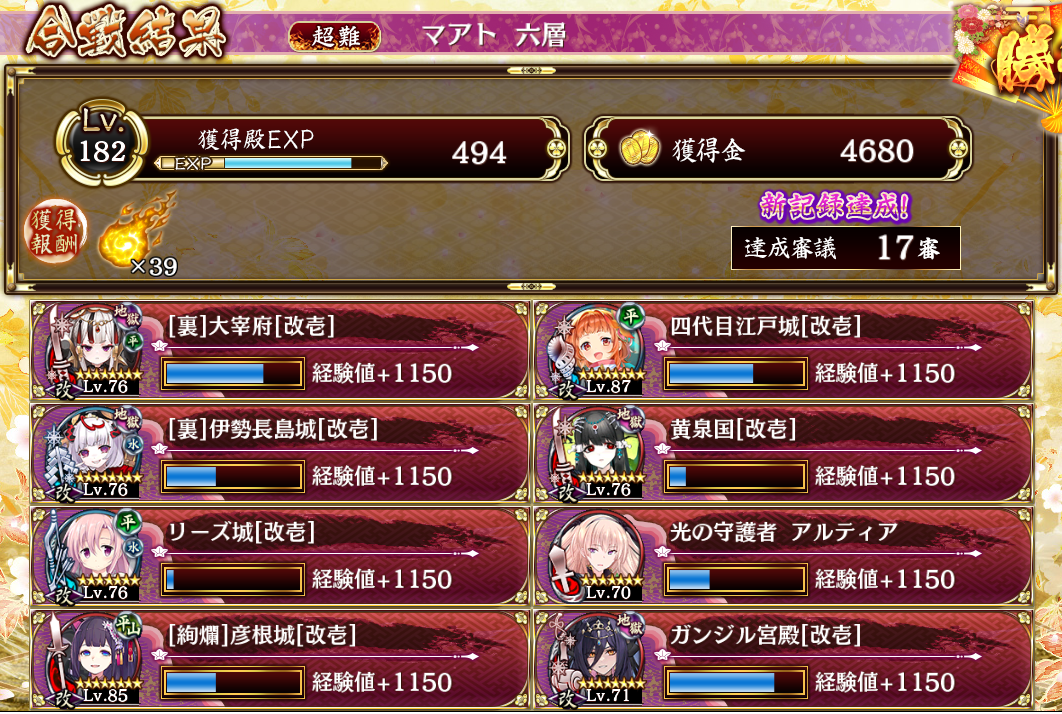This screenshot has width=1062, height=714.
Task: Click [裏]伊勢長島城[改壱] character portrait
Action: click(x=94, y=453)
